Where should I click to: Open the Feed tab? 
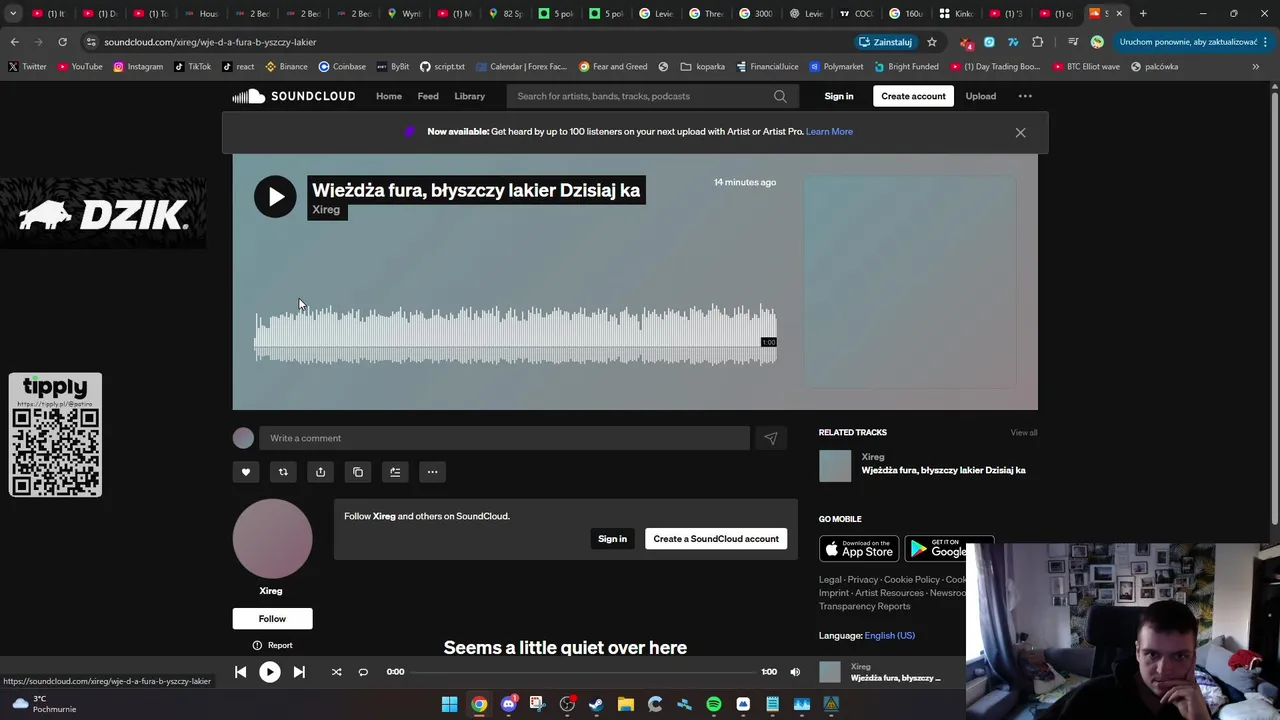tap(428, 96)
